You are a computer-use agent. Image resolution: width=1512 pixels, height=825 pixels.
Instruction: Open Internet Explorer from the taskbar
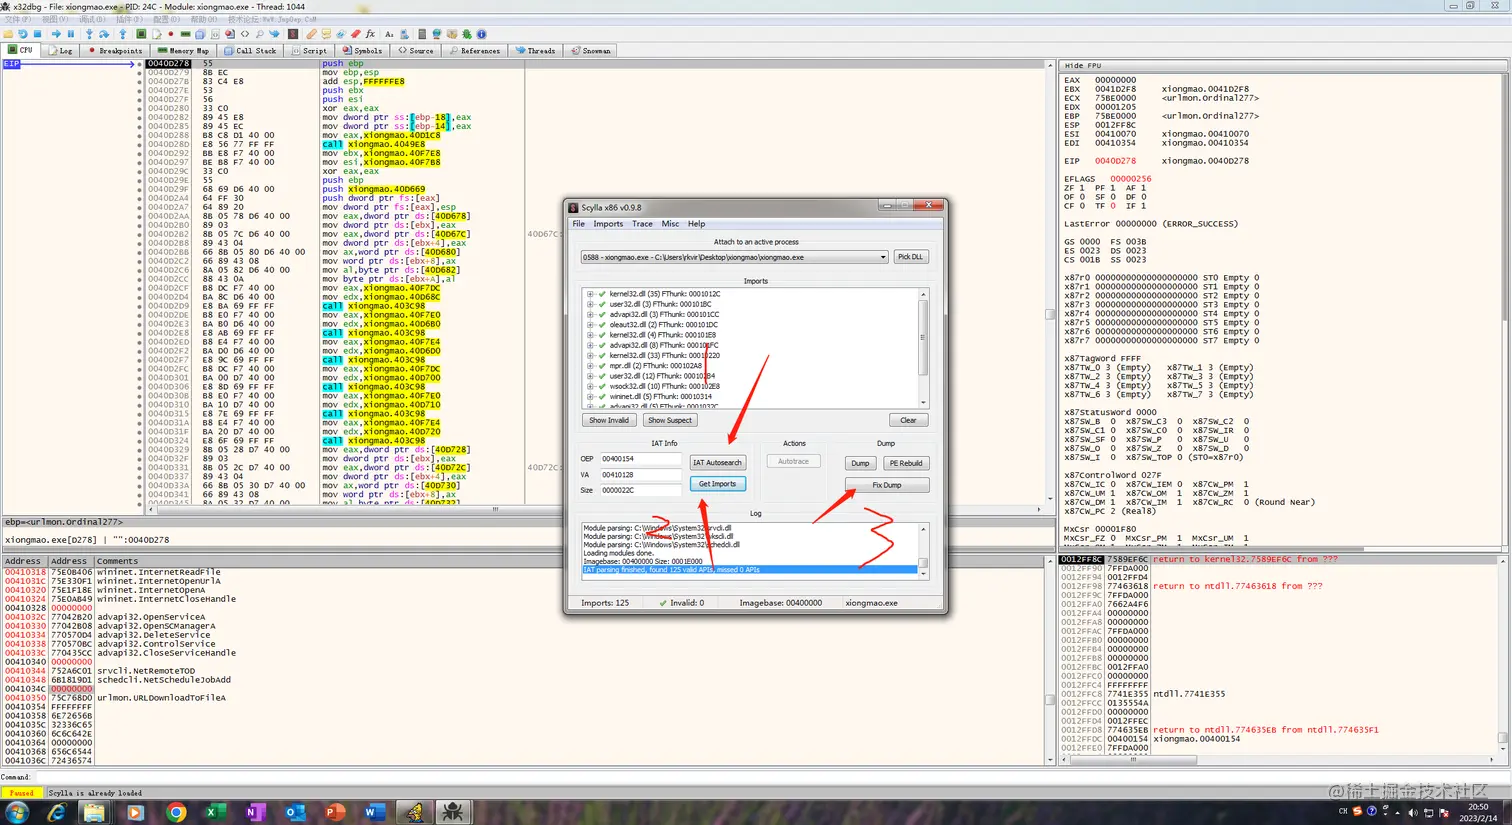tap(56, 812)
